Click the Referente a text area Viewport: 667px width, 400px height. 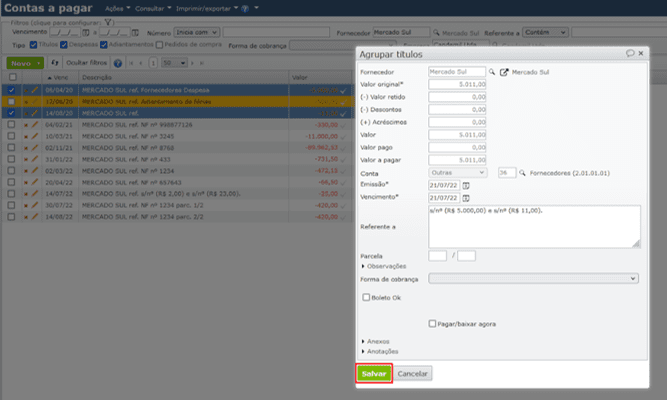[x=534, y=226]
